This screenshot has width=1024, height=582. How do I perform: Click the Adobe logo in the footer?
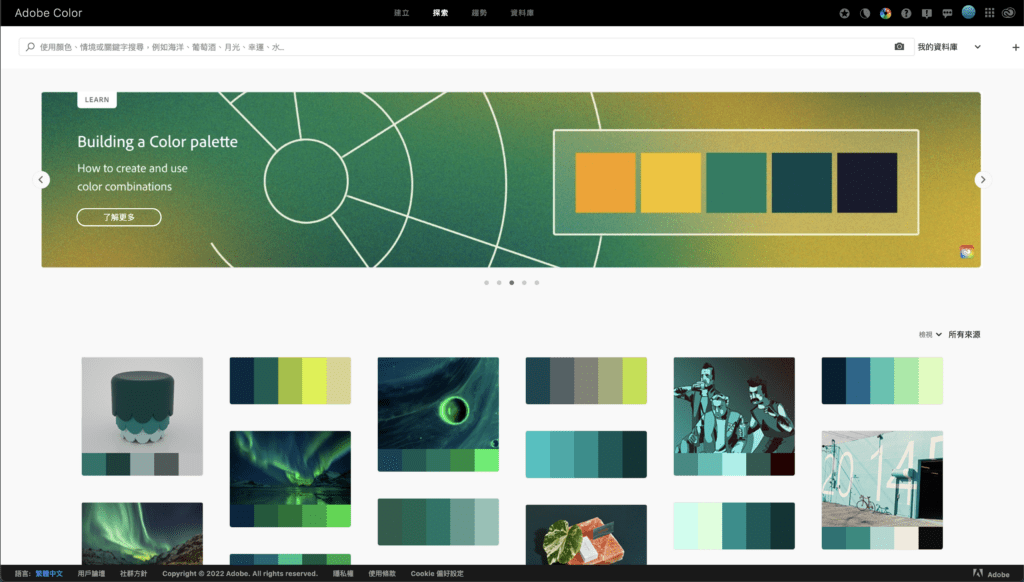coord(991,573)
